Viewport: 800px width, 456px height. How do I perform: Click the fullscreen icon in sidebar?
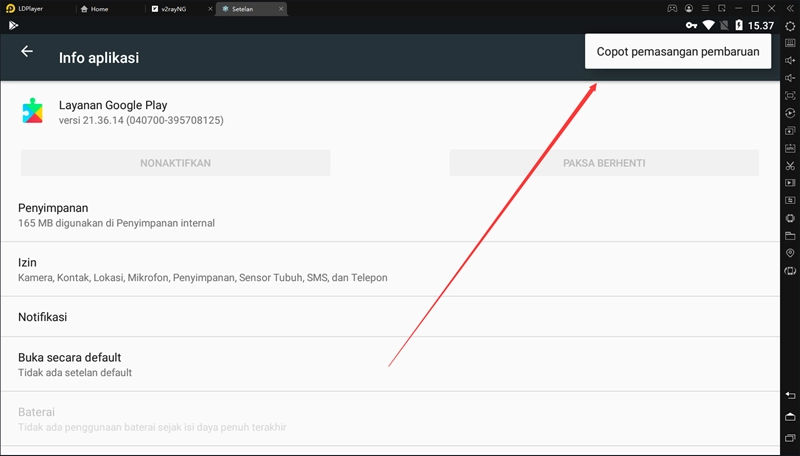click(790, 95)
